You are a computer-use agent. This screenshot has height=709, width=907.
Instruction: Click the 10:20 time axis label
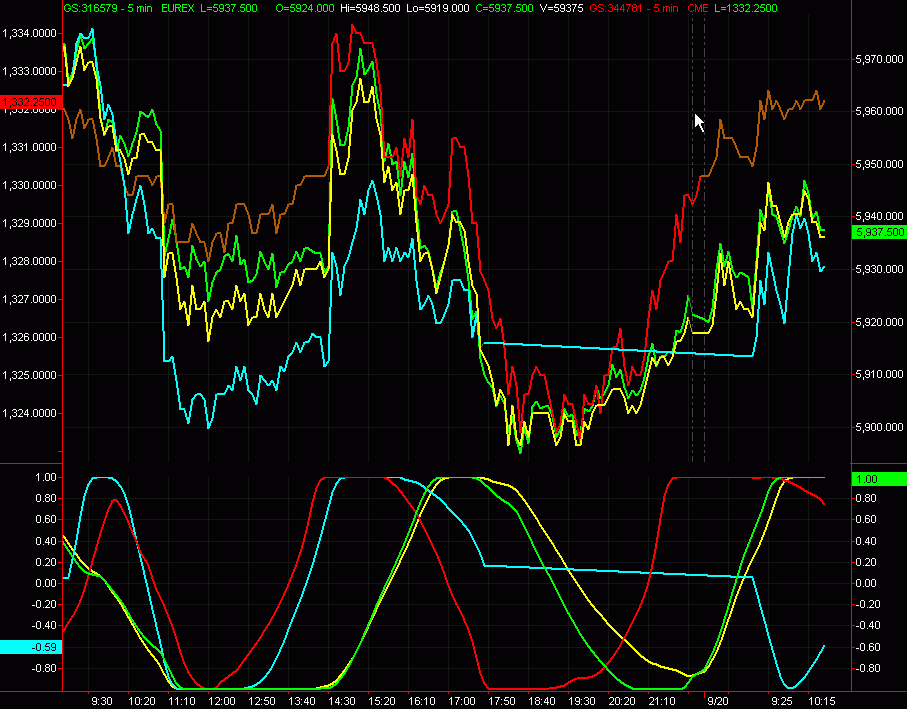tap(142, 701)
